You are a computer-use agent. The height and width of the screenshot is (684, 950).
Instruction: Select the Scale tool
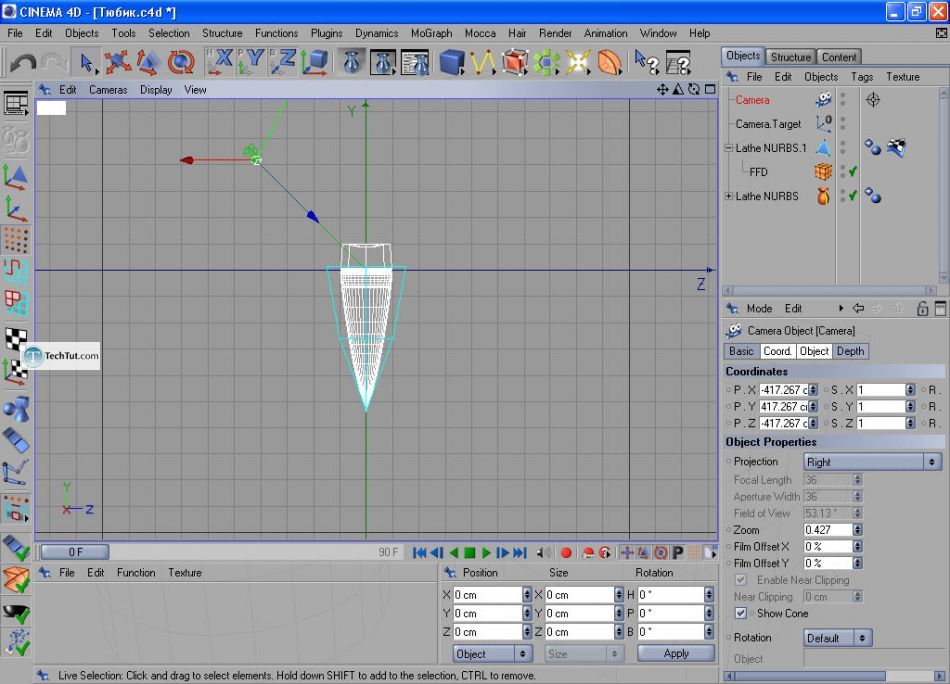148,62
